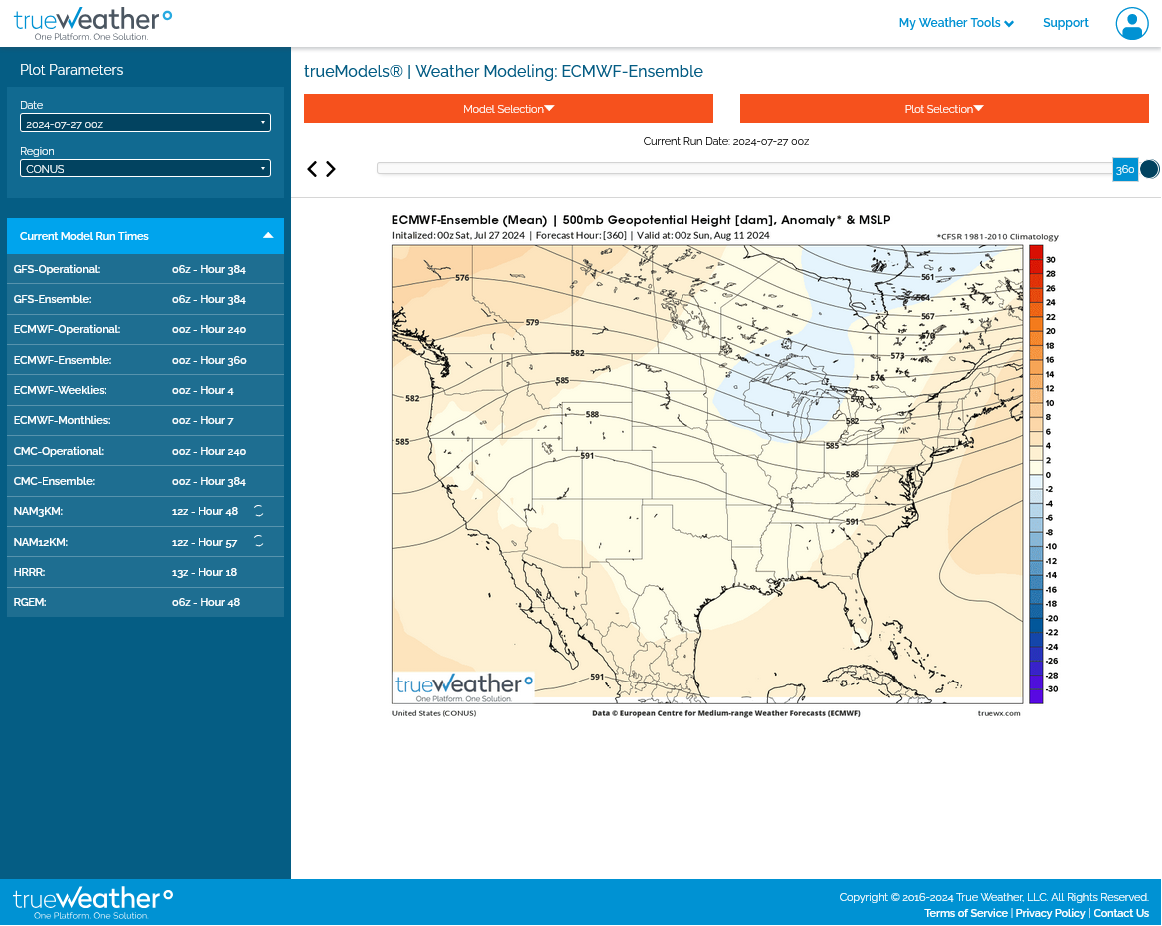
Task: Open the Region dropdown set to CONUS
Action: pos(145,168)
